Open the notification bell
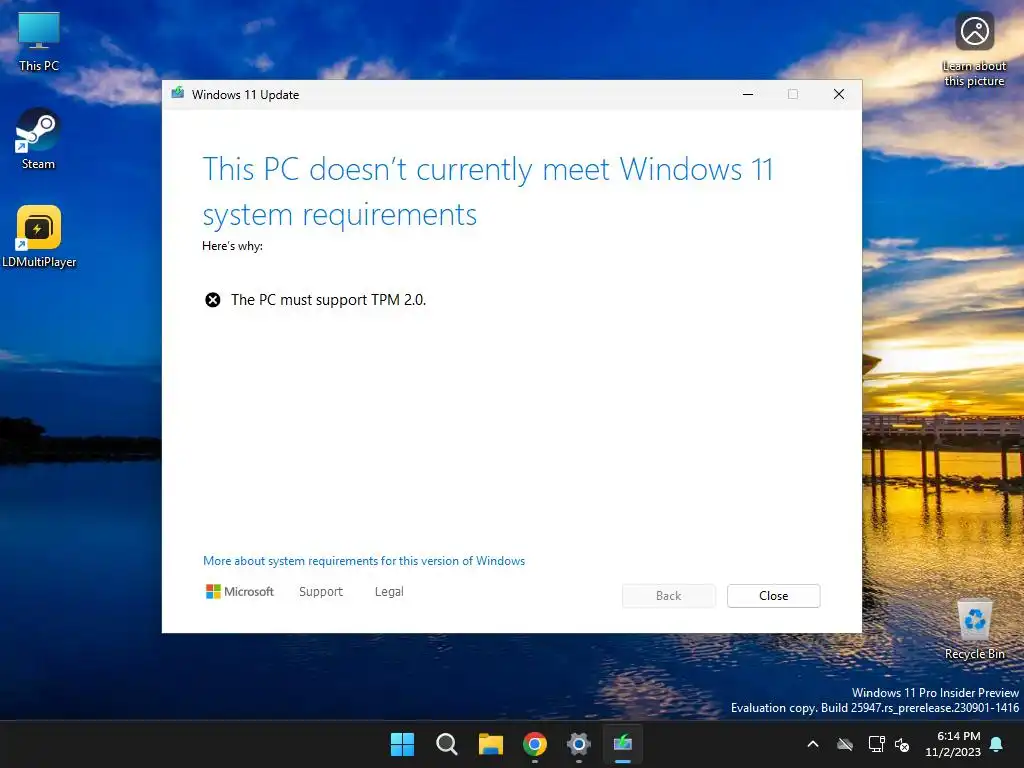 (x=997, y=744)
